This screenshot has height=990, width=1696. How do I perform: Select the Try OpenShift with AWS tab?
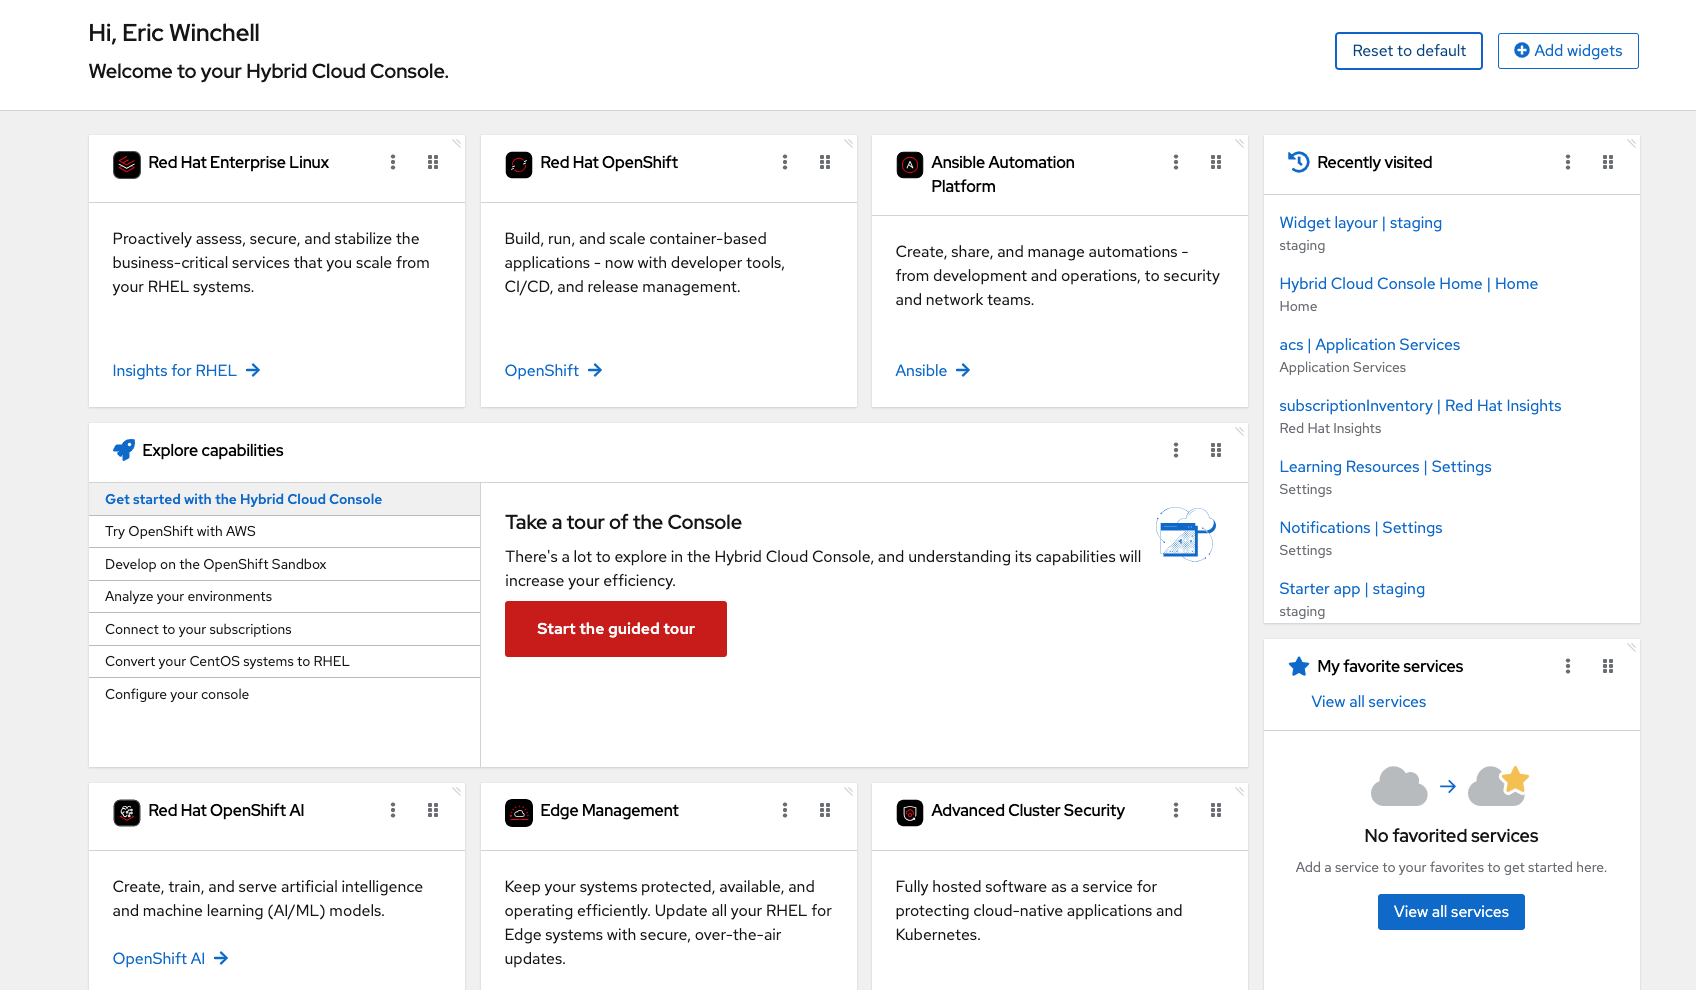tap(181, 531)
